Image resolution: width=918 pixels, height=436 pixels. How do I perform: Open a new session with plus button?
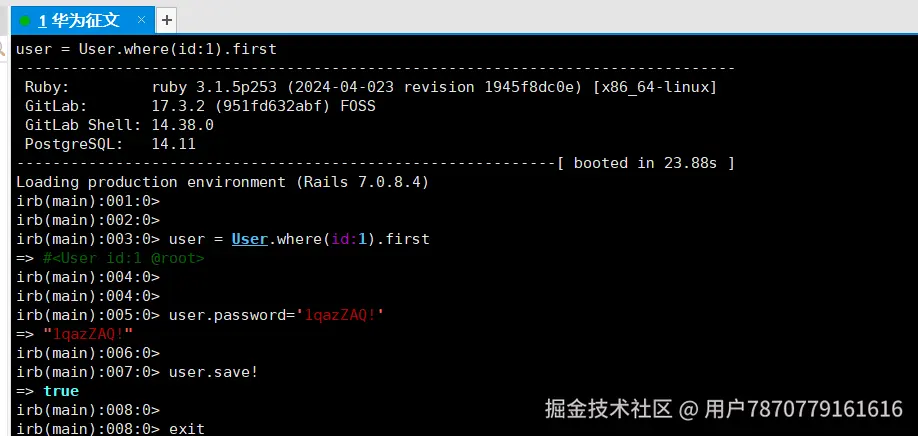click(x=167, y=20)
